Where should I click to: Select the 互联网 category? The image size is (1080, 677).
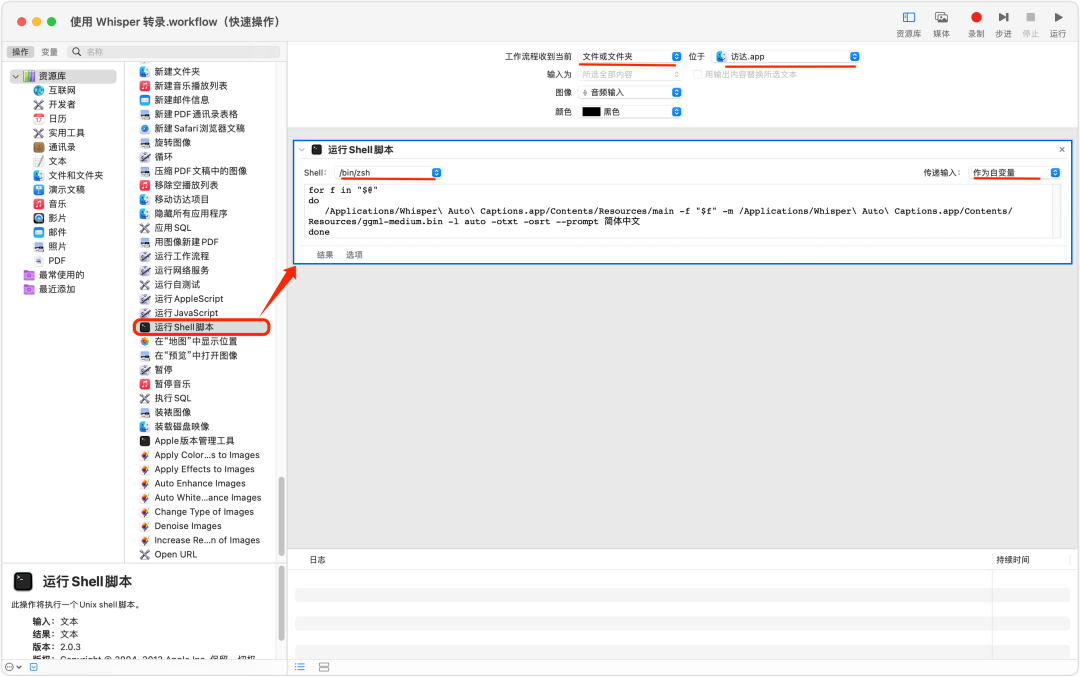[x=62, y=90]
